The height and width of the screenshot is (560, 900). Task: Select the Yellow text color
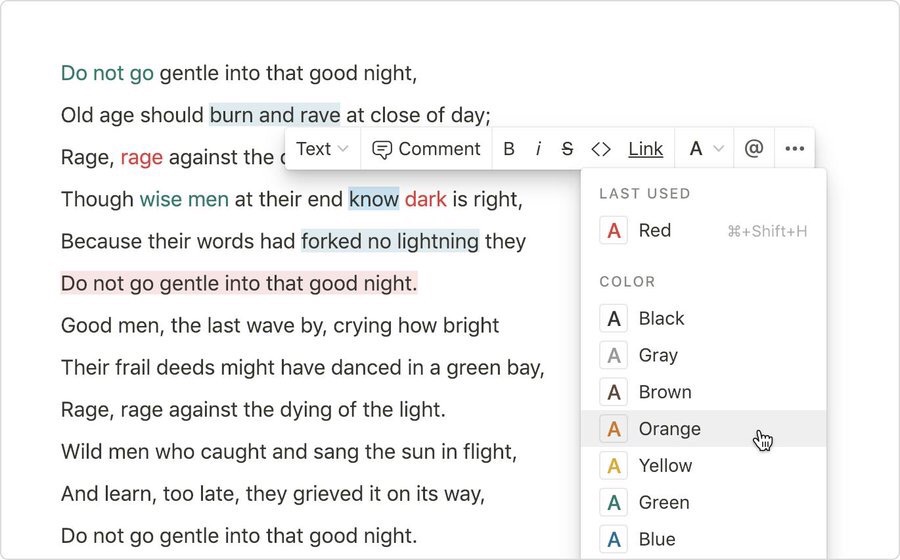pyautogui.click(x=704, y=465)
